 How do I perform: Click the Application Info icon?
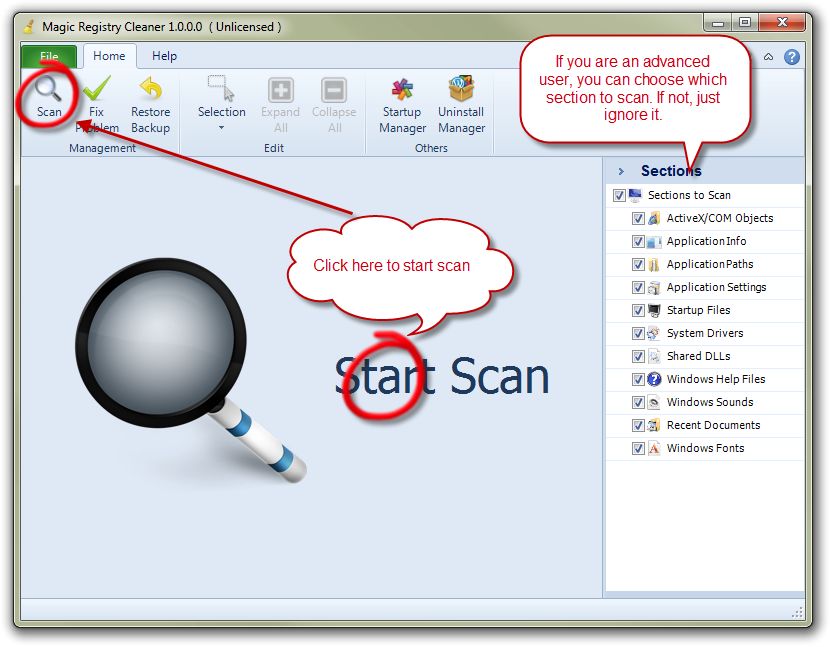(x=654, y=241)
